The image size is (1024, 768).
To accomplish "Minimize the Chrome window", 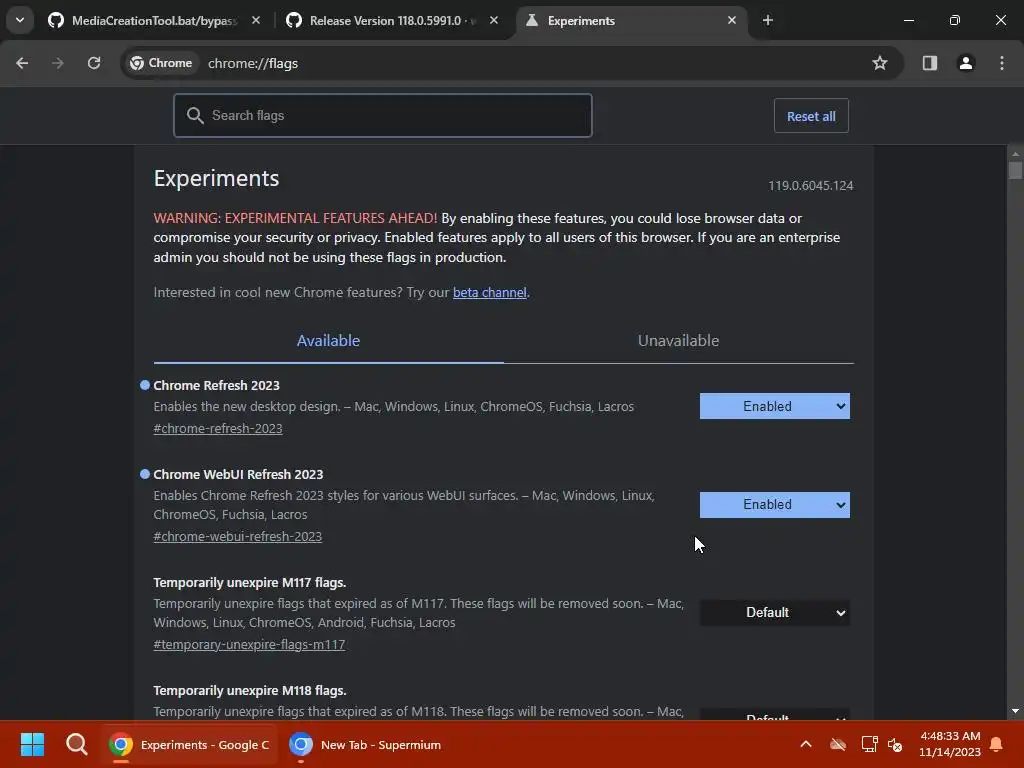I will pos(908,20).
